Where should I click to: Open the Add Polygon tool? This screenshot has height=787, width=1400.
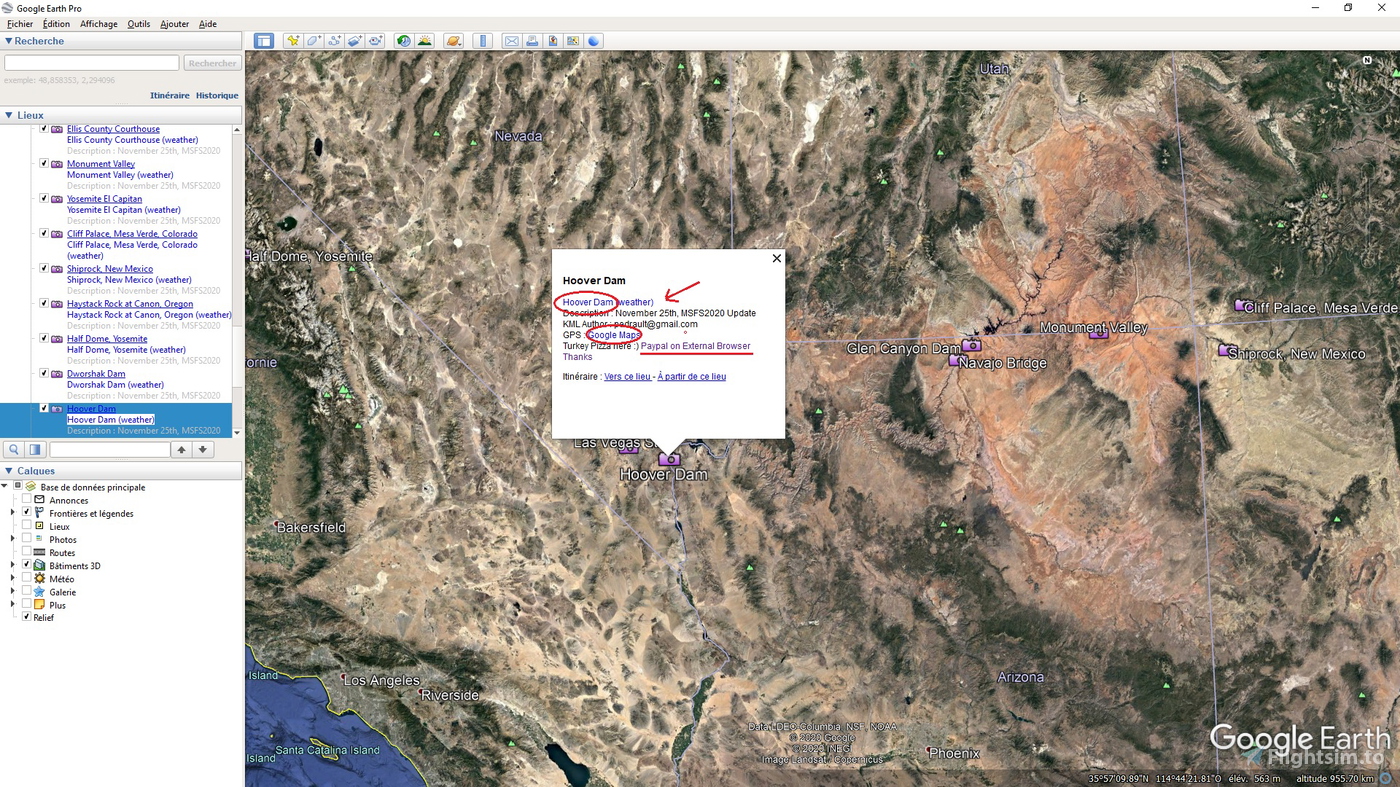click(x=312, y=40)
